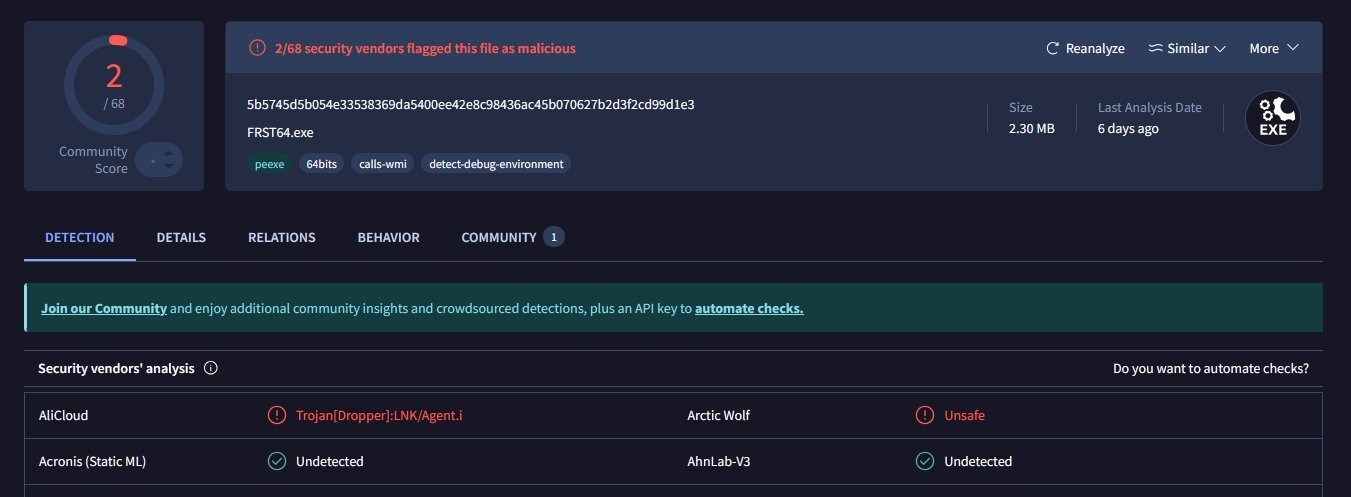View the BEHAVIOR tab

tap(389, 237)
